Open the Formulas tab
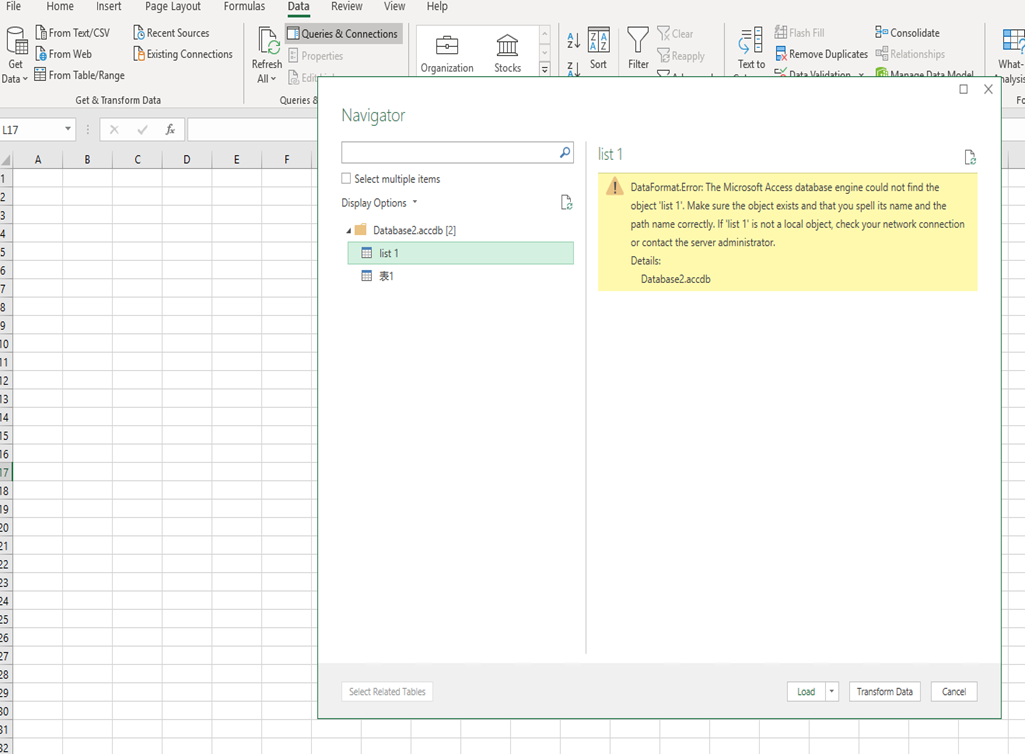The image size is (1025, 754). pos(244,7)
